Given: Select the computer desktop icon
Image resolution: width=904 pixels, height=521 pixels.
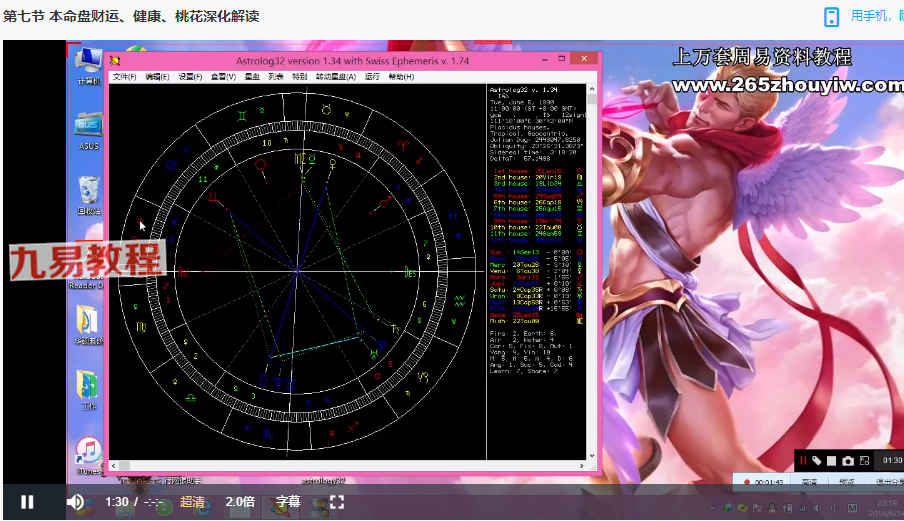Looking at the screenshot, I should pyautogui.click(x=88, y=66).
